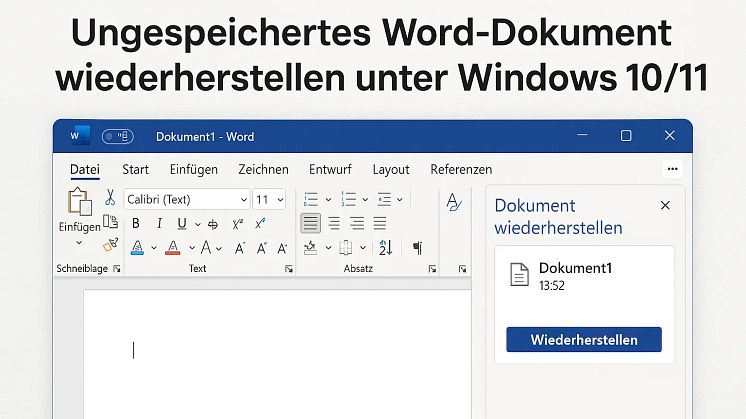The image size is (746, 419).
Task: Toggle italic formatting with the I button
Action: tap(159, 223)
